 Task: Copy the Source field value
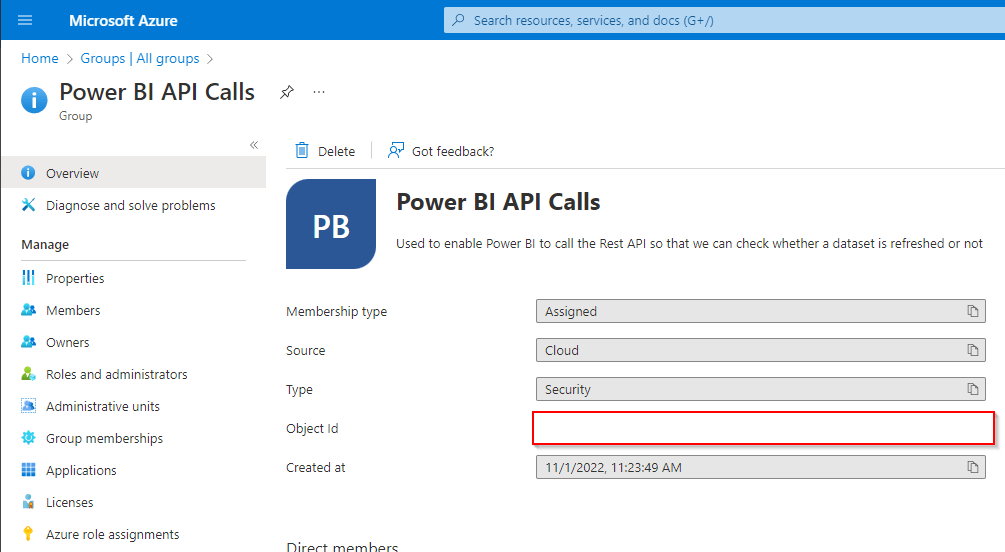972,351
